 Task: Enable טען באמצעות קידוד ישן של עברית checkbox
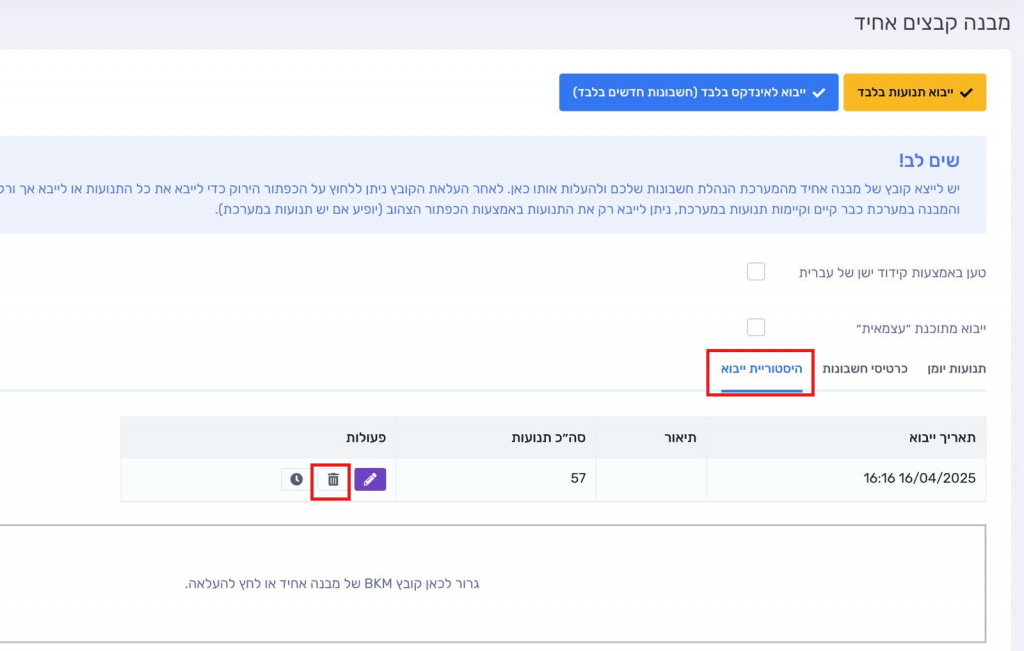pyautogui.click(x=756, y=272)
